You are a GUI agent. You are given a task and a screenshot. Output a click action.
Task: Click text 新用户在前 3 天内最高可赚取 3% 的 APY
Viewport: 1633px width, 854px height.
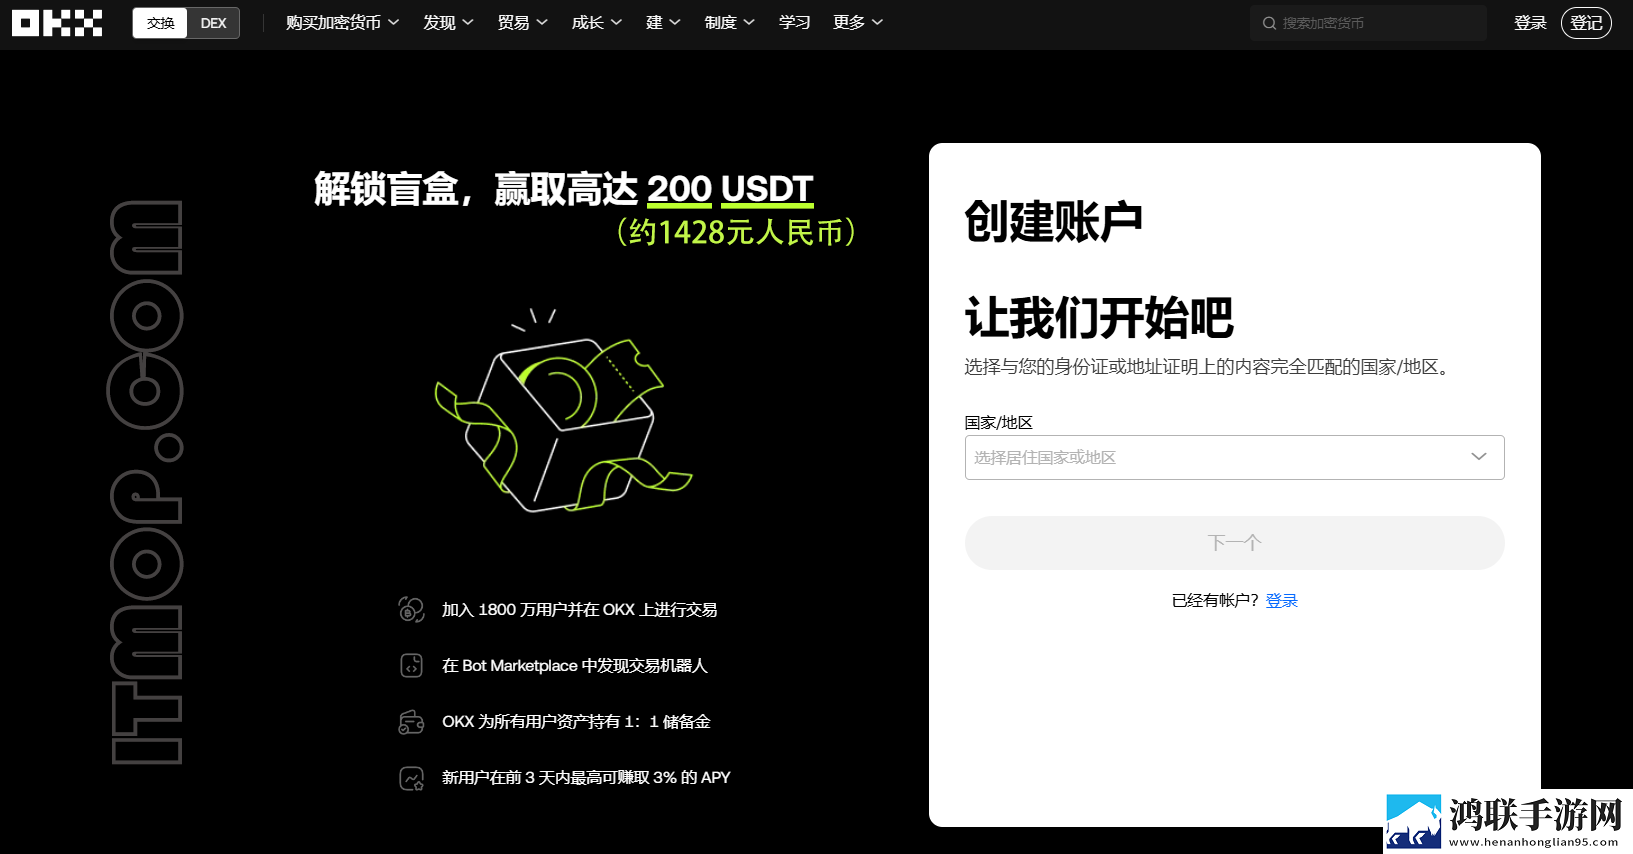tap(586, 778)
